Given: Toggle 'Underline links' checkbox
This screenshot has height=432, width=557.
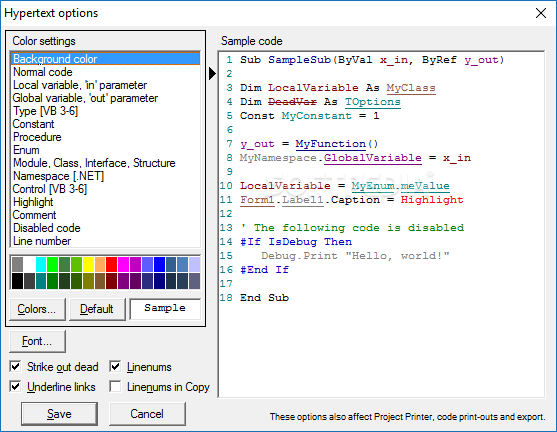Looking at the screenshot, I should tap(15, 386).
